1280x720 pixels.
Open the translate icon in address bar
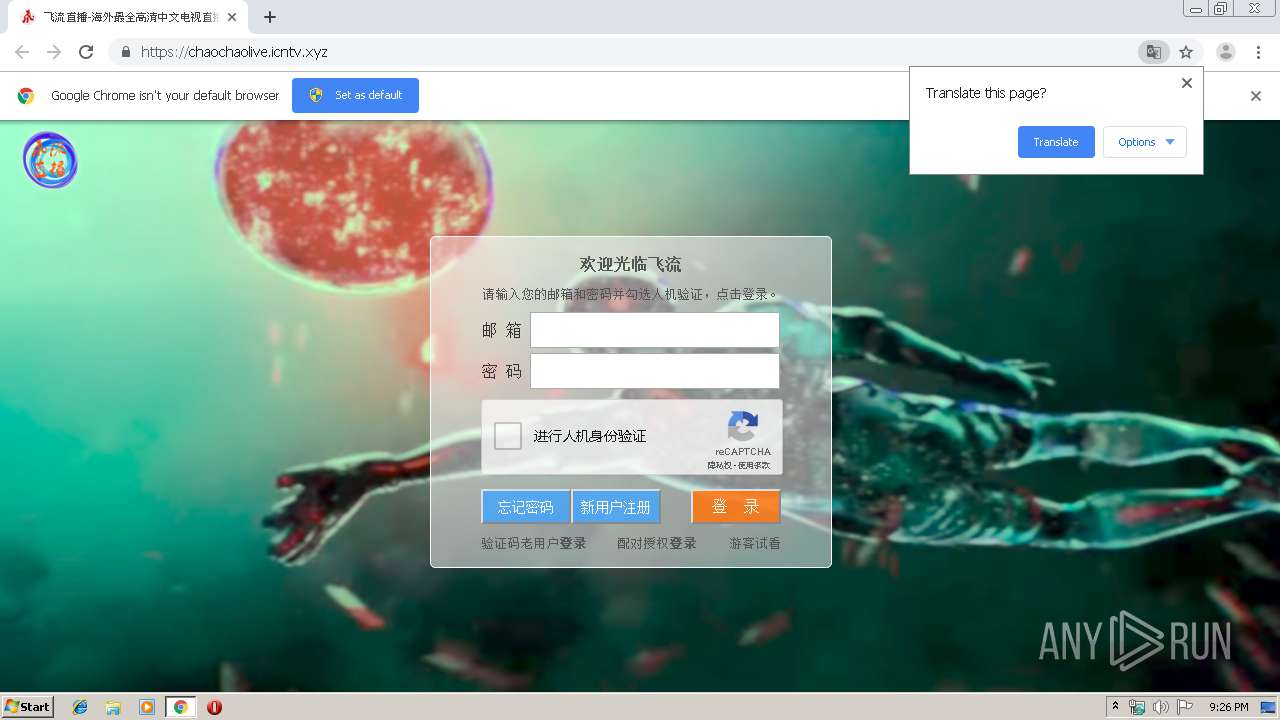point(1154,52)
